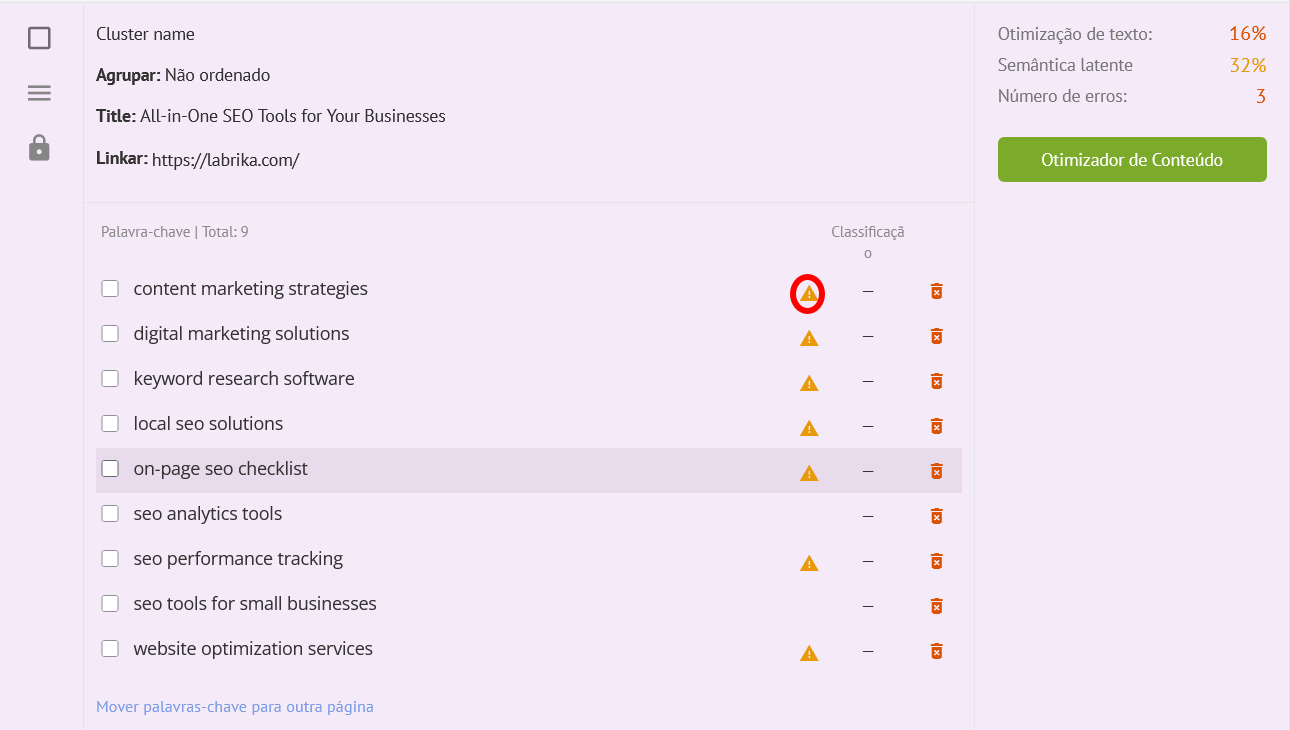Click warning icon for content marketing strategies
The image size is (1290, 730).
click(808, 294)
